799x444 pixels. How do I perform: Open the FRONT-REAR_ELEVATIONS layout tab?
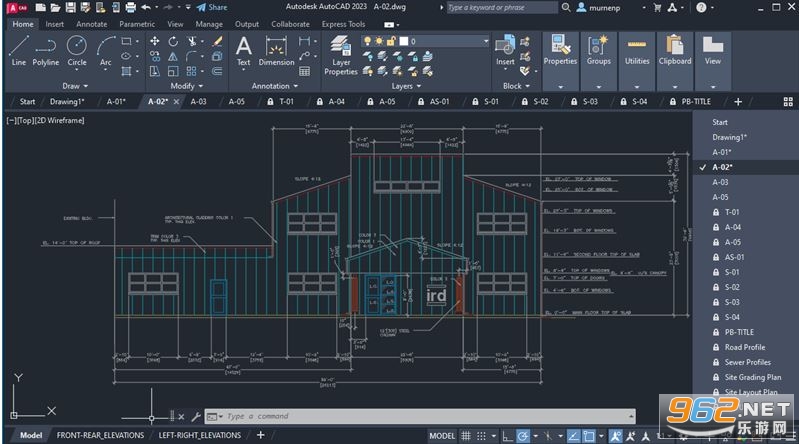click(100, 435)
